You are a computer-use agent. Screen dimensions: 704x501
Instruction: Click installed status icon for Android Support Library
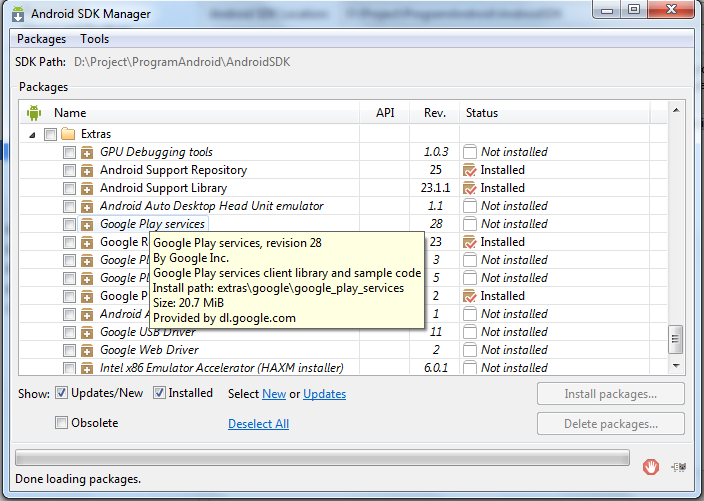(x=470, y=189)
